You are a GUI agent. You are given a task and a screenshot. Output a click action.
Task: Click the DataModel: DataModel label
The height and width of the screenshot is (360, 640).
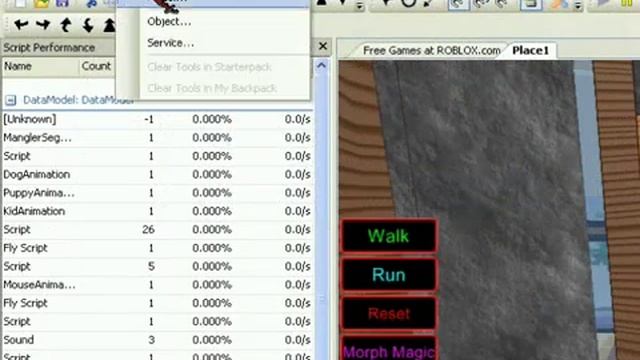(x=78, y=100)
